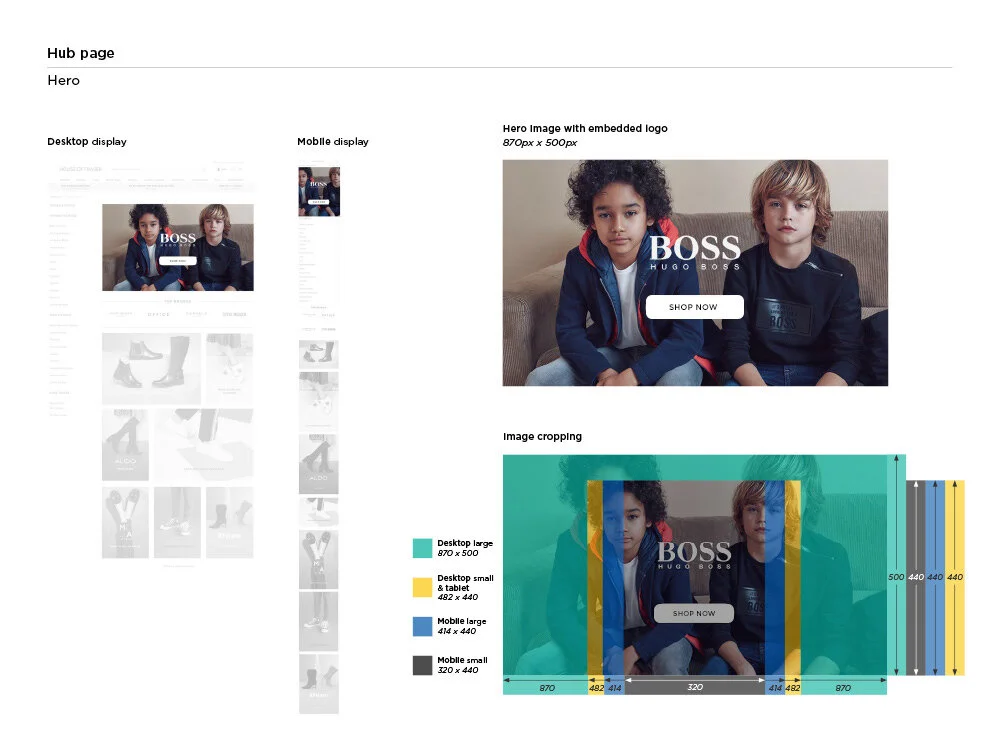This screenshot has height=750, width=1000.
Task: Click the Desktop display label
Action: pos(87,142)
